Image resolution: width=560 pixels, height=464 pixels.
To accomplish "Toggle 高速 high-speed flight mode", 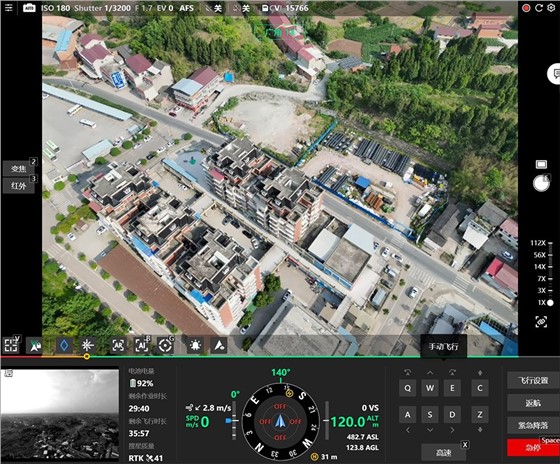I will click(444, 453).
